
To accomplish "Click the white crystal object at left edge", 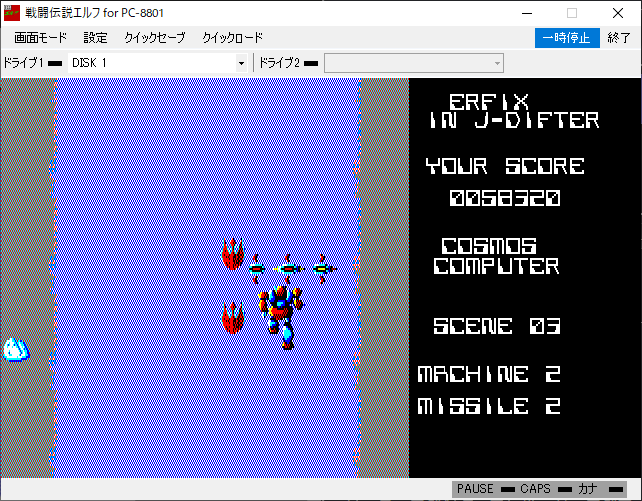I will coord(16,350).
